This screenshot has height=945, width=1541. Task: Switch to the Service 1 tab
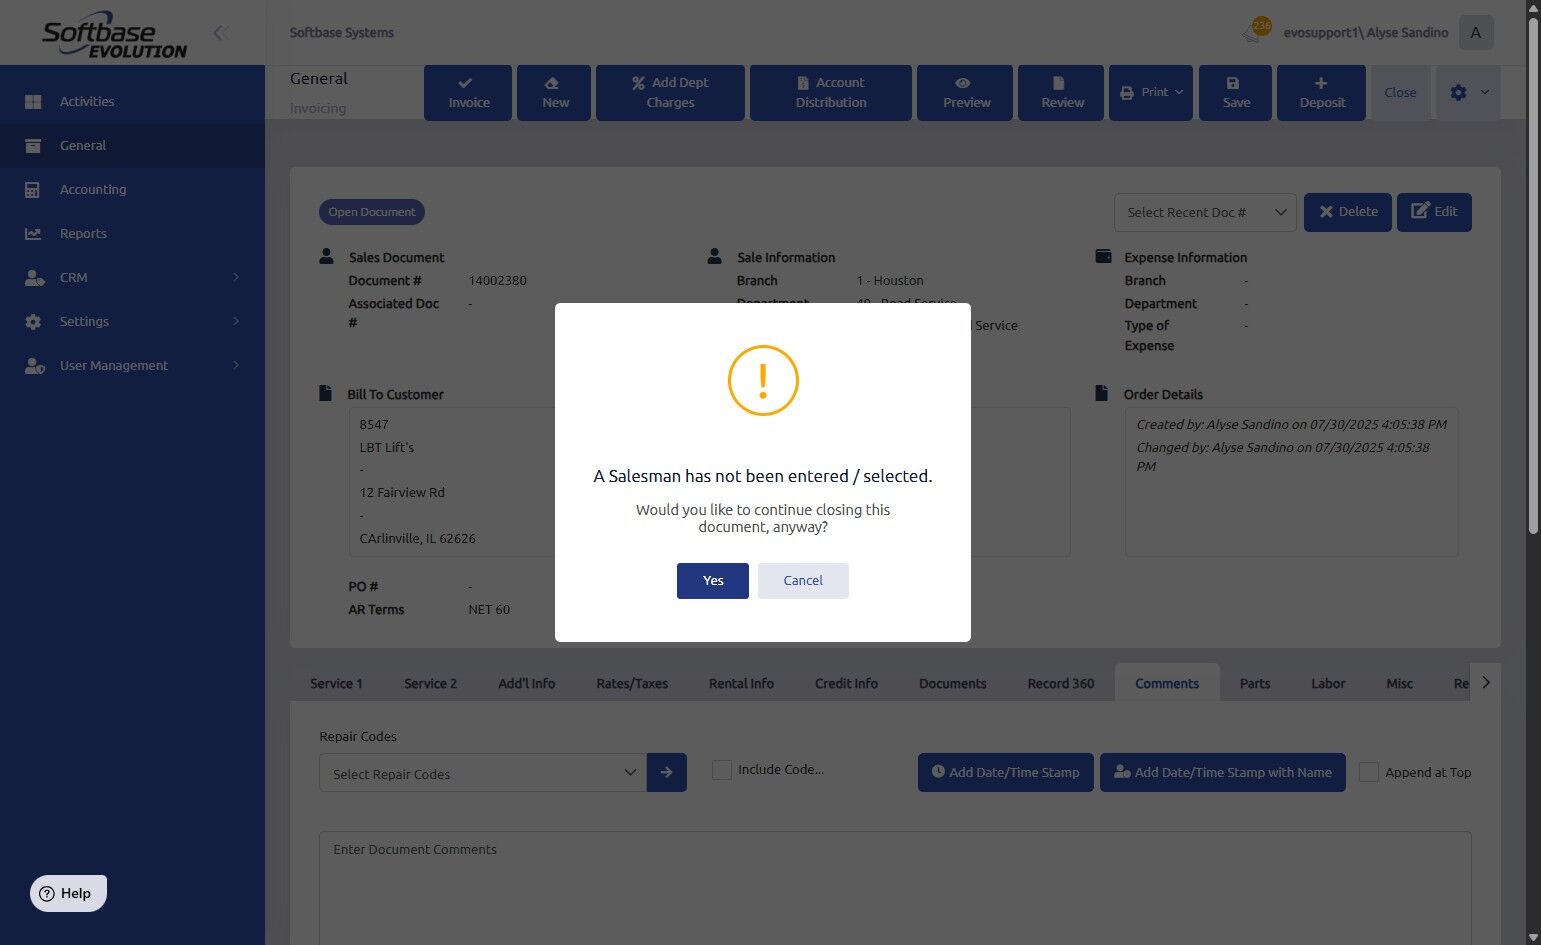tap(336, 683)
